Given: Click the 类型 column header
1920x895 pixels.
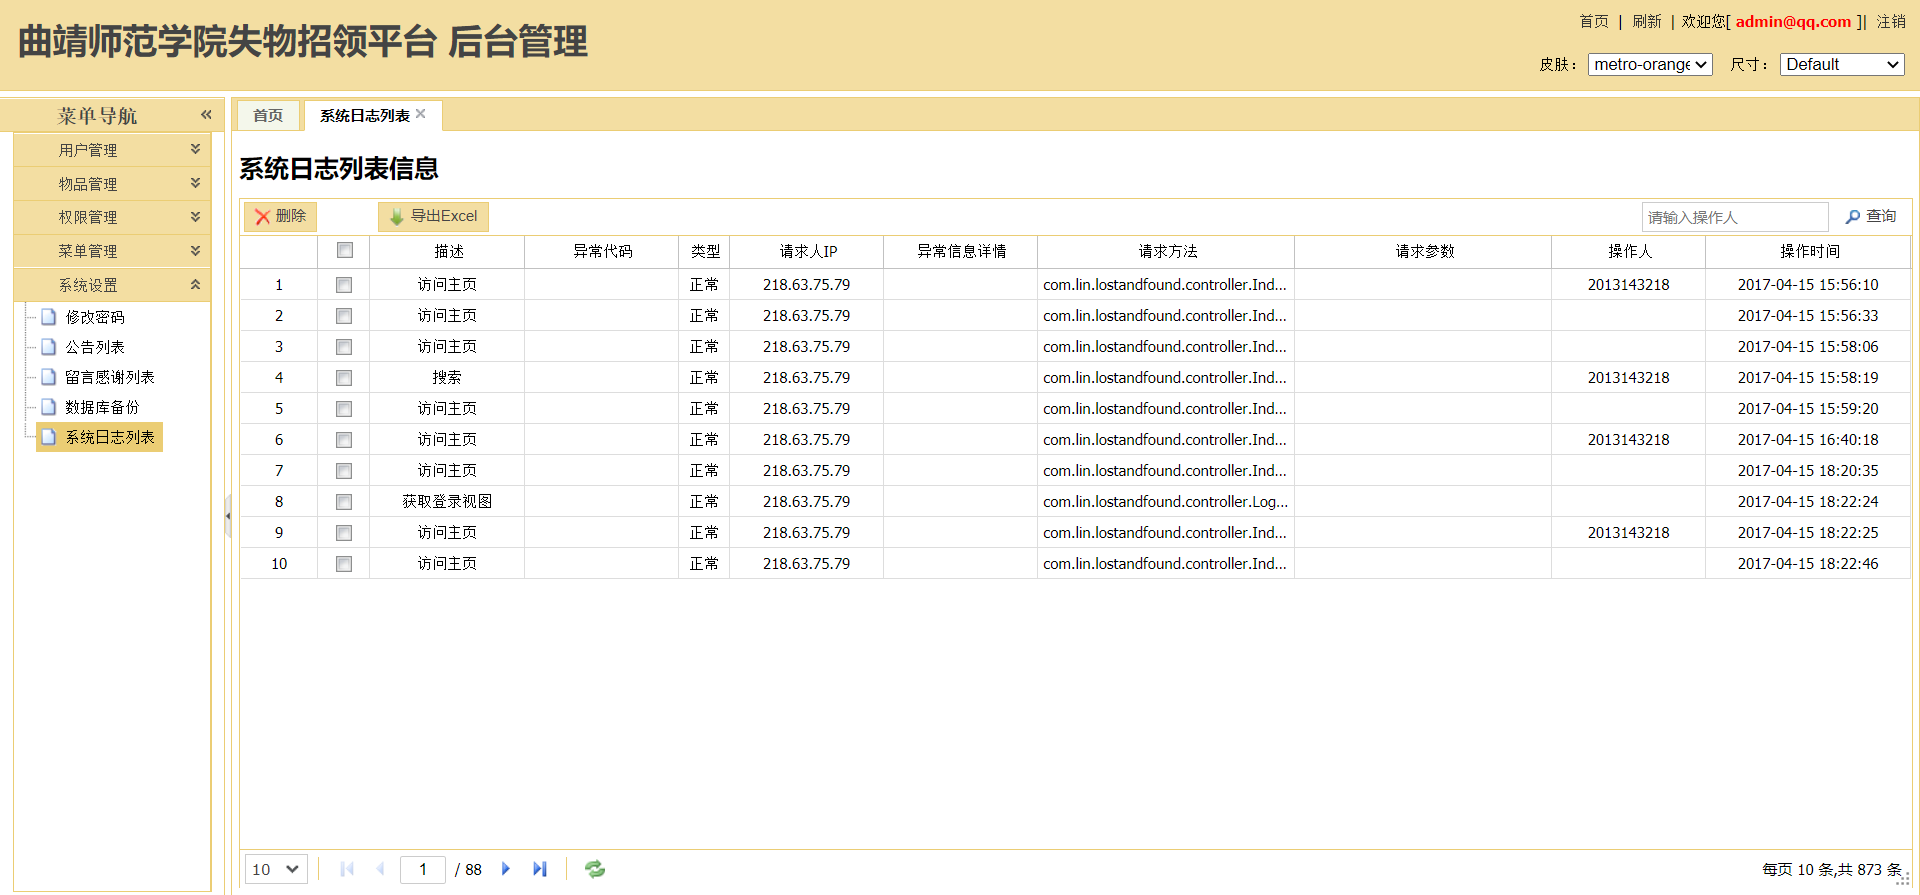Looking at the screenshot, I should (705, 251).
